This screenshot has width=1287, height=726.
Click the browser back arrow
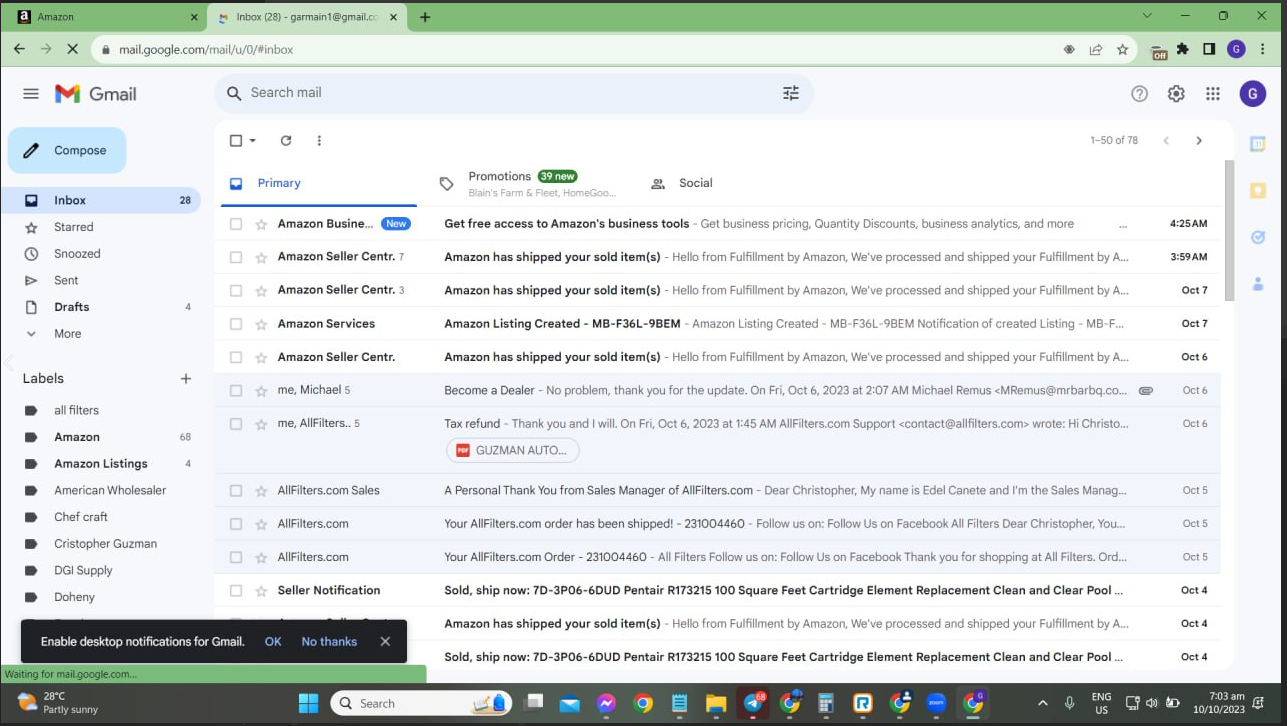coord(20,49)
